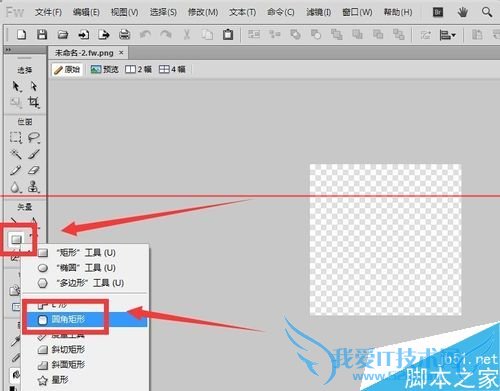
Task: Open the 选择(S) menu
Action: [163, 12]
